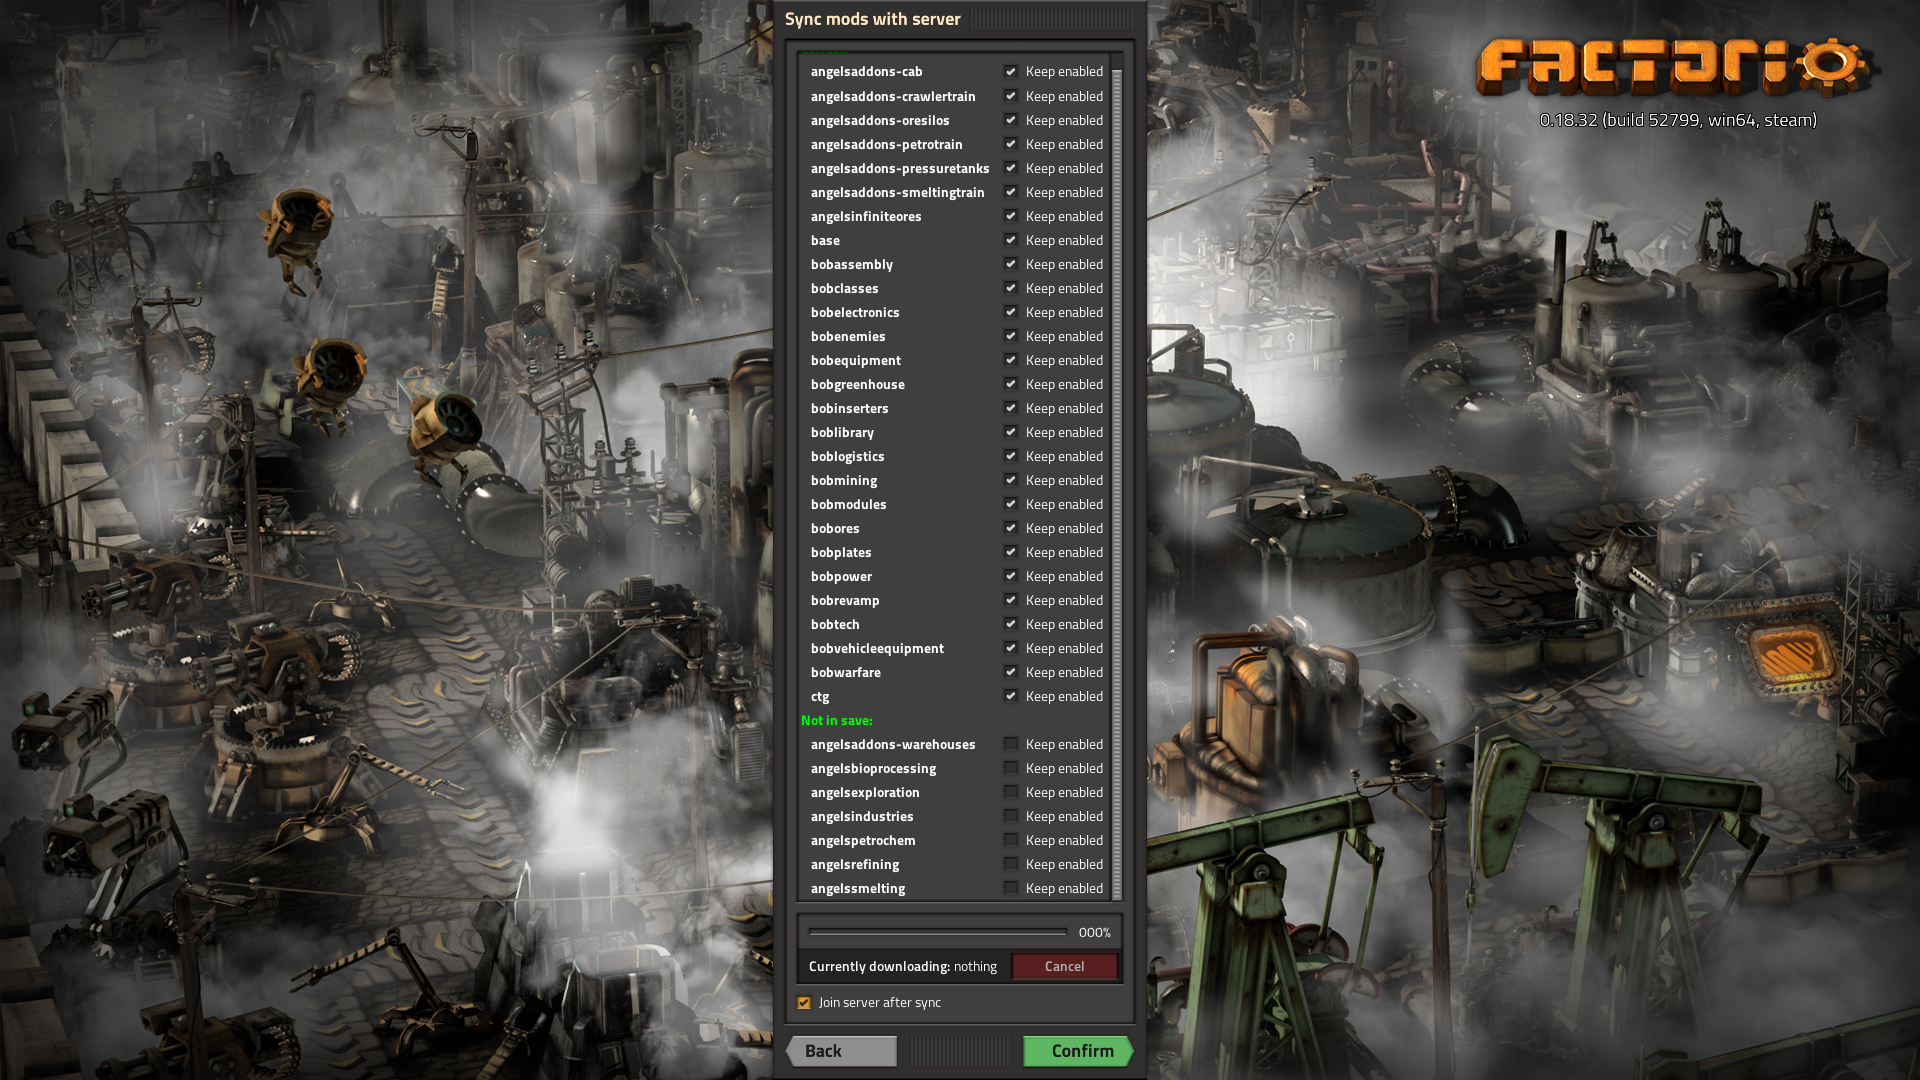Select the boblogistics mod name

pyautogui.click(x=848, y=457)
